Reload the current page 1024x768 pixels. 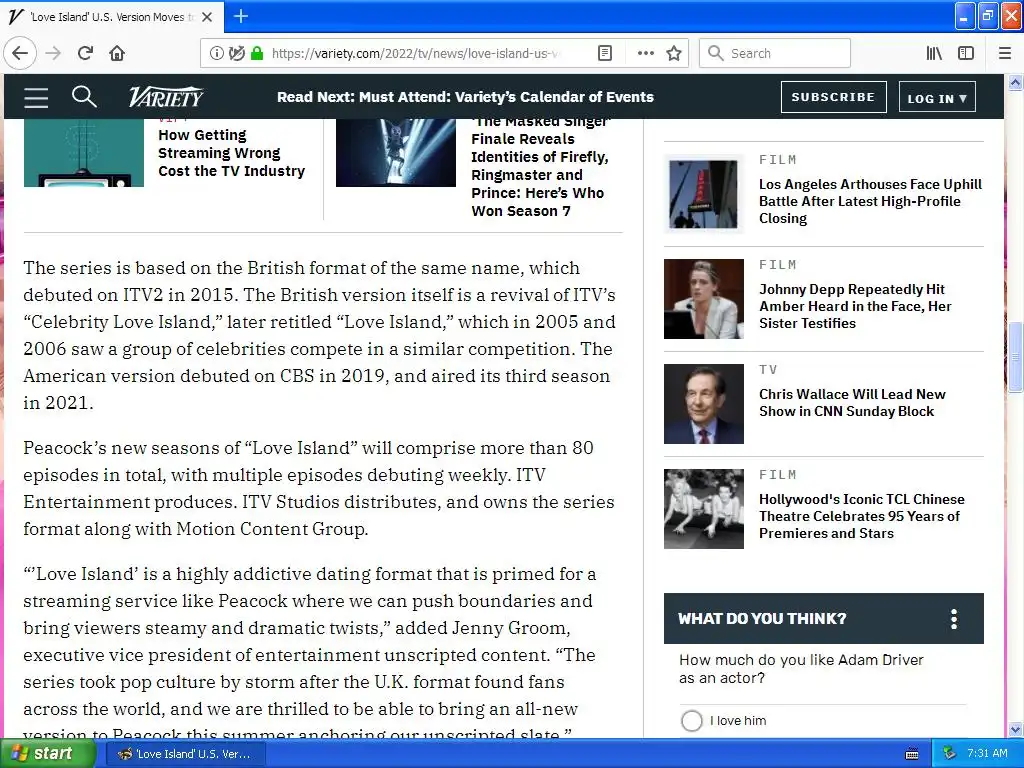(x=85, y=54)
